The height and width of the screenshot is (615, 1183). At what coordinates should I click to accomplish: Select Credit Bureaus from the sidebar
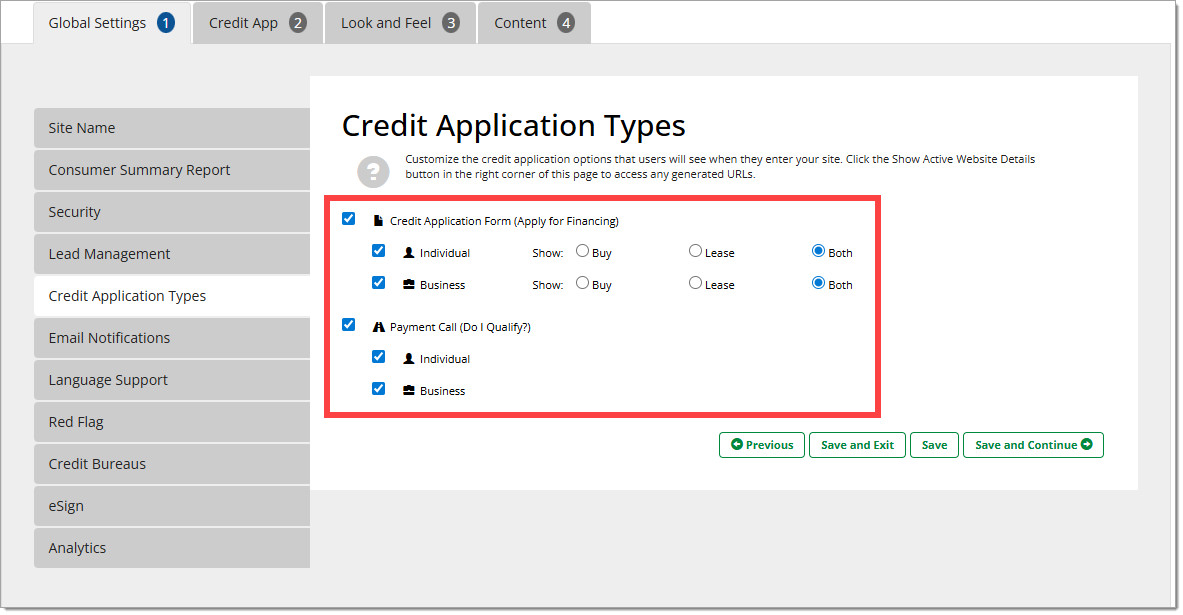(172, 464)
